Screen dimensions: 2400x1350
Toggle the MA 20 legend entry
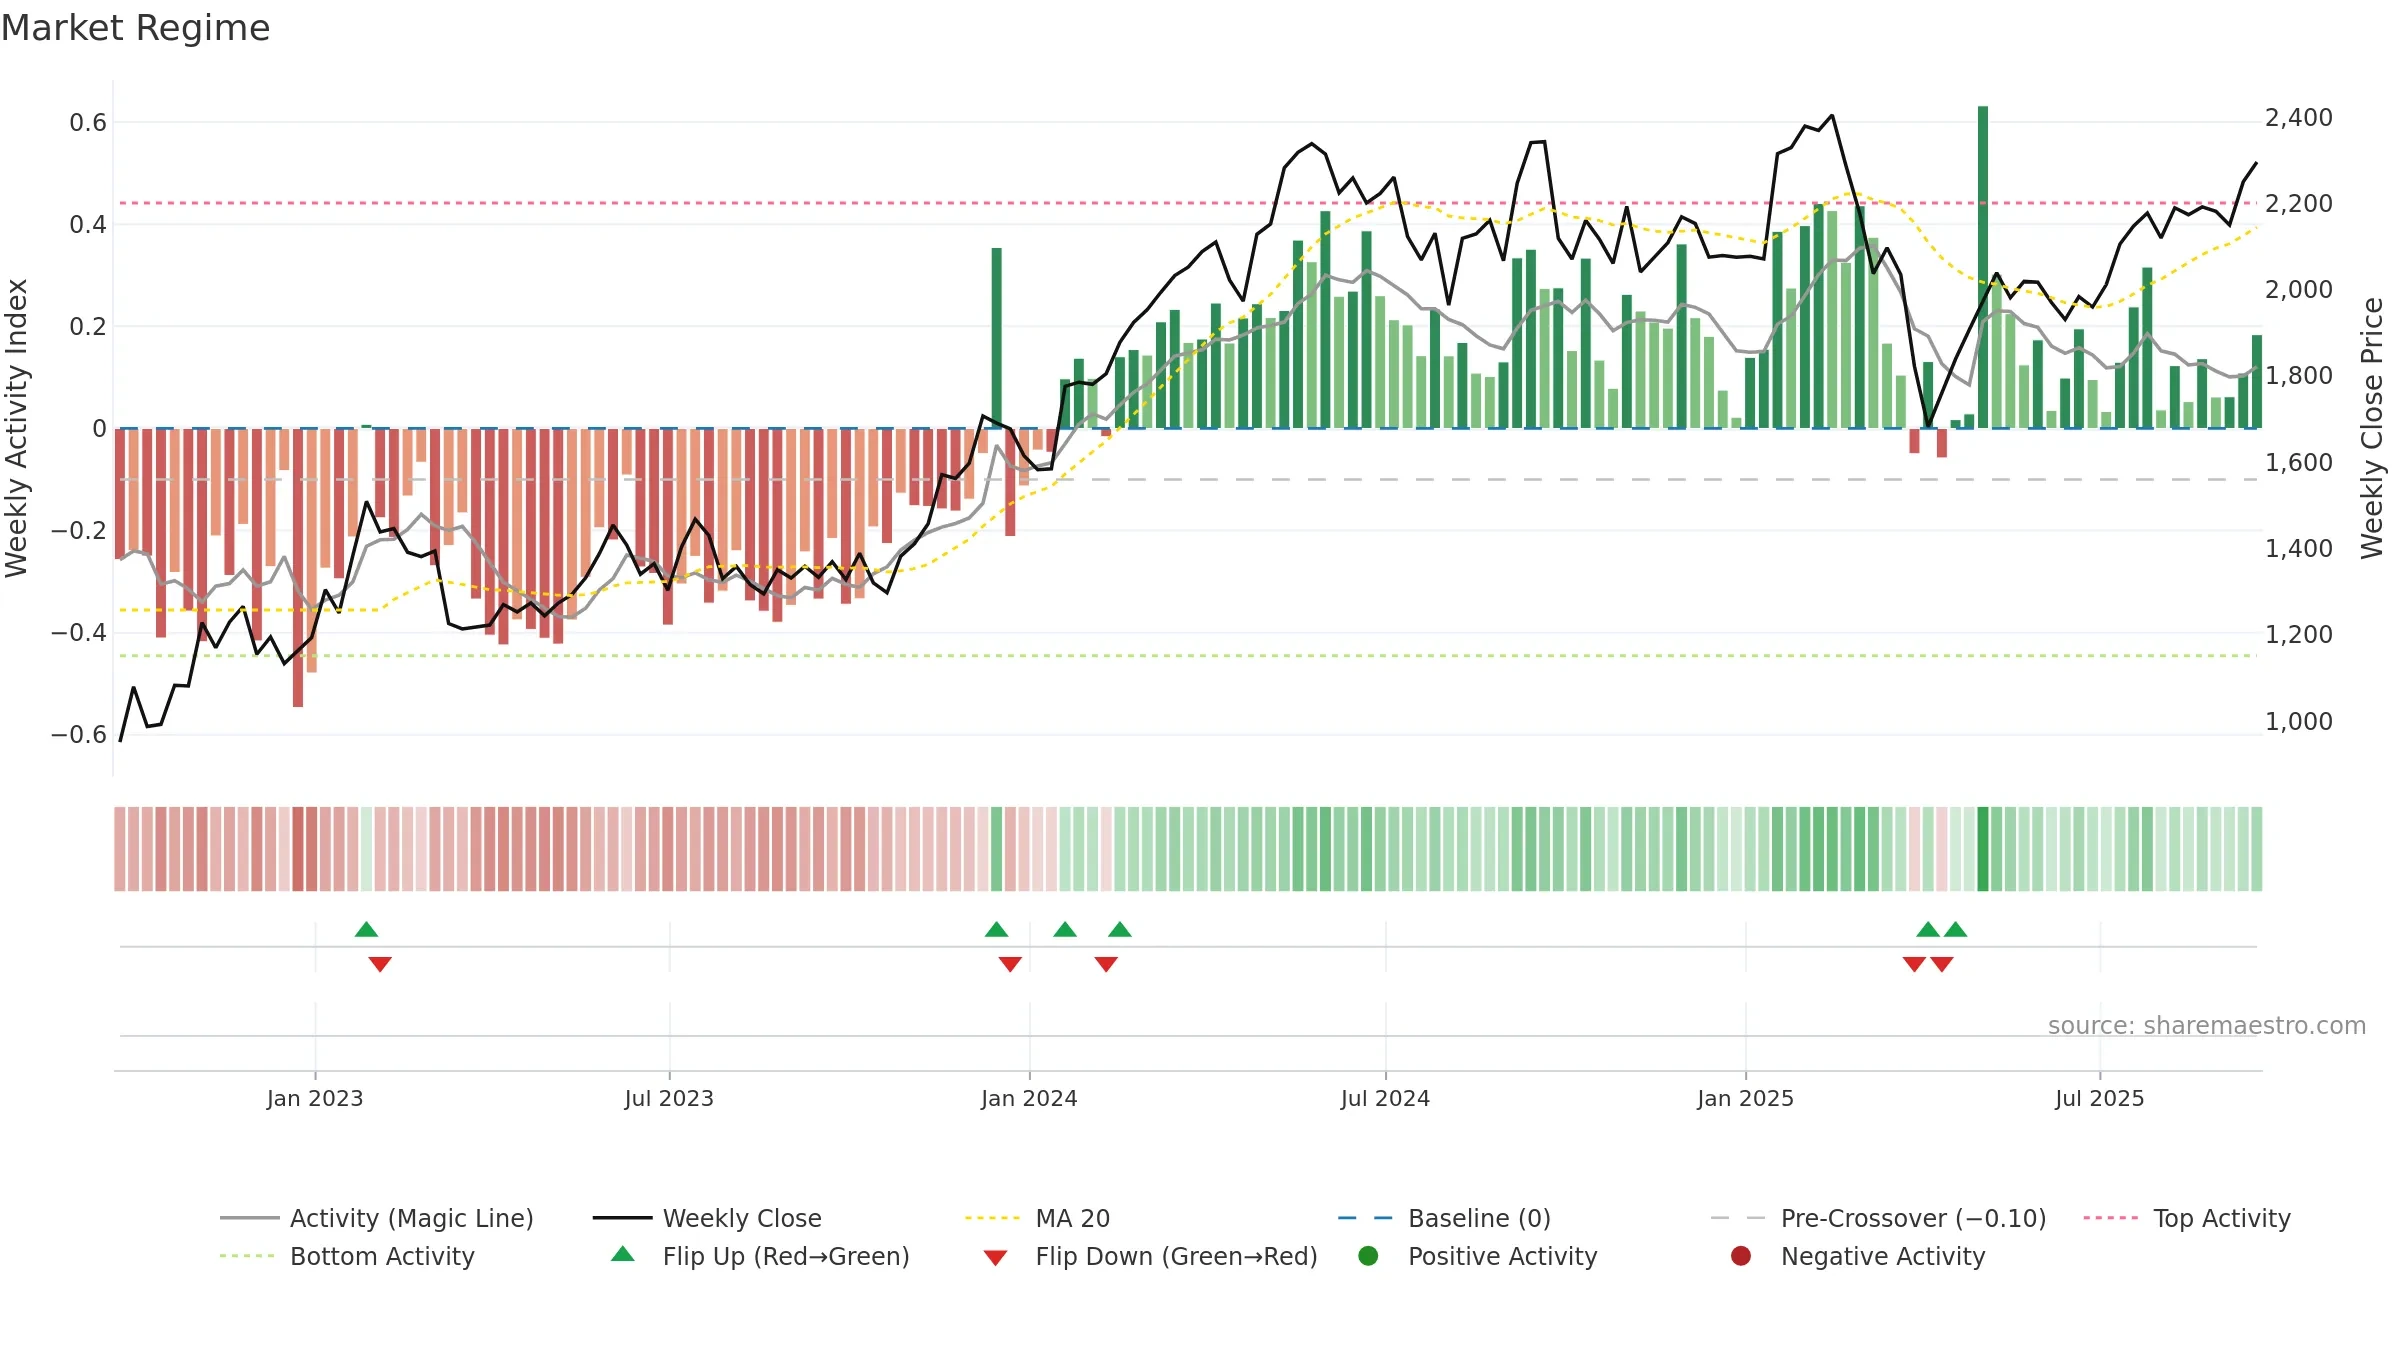point(1037,1218)
